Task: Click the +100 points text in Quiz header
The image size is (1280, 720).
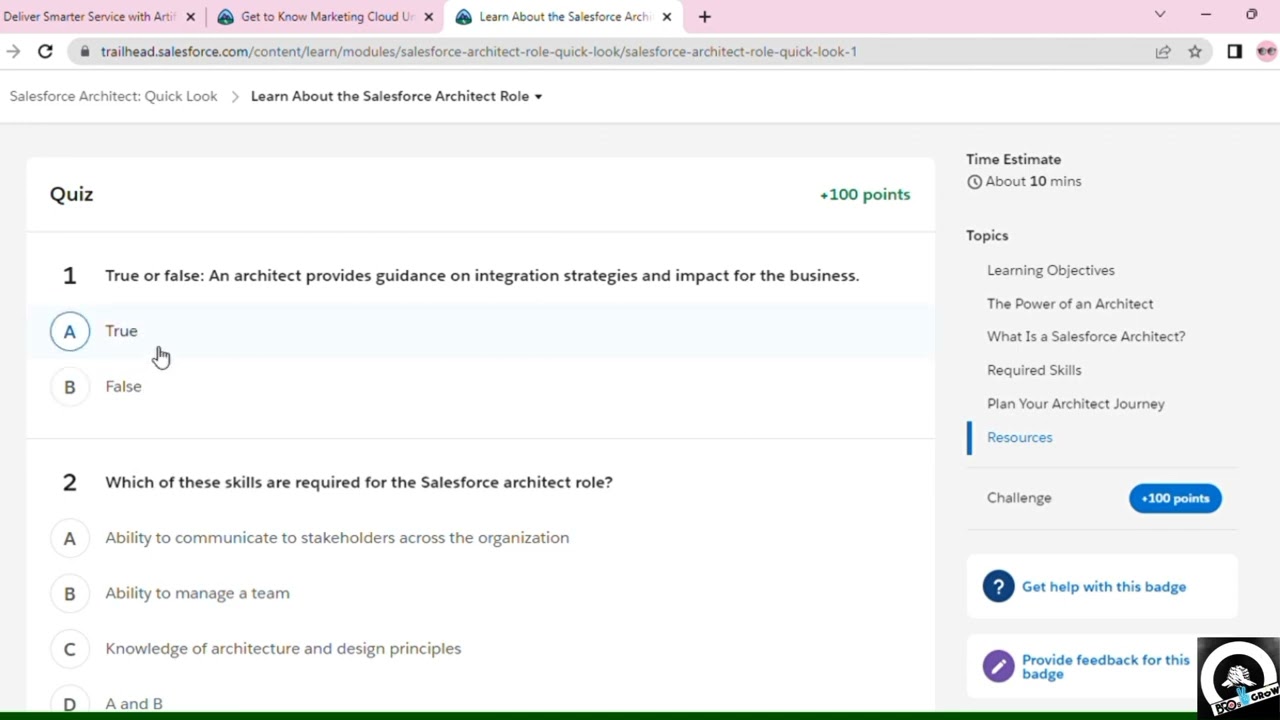Action: pyautogui.click(x=865, y=195)
